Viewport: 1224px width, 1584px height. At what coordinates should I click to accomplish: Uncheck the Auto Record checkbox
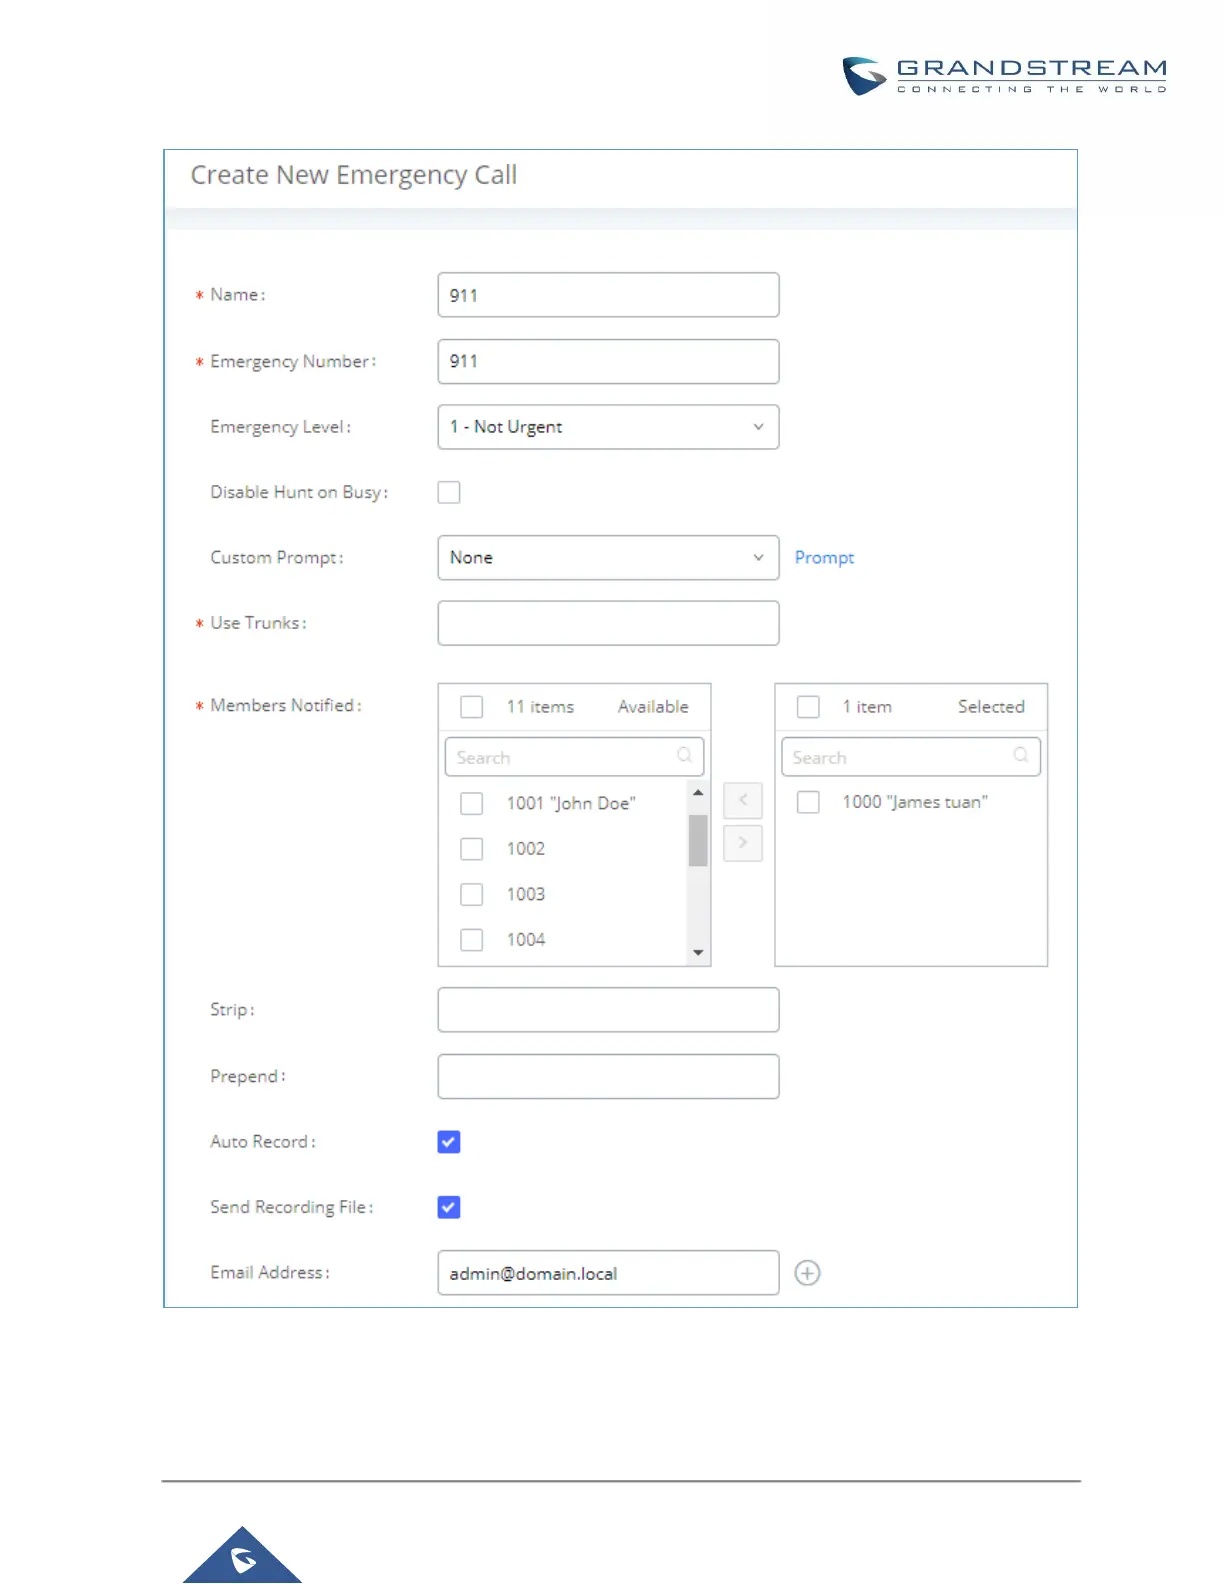449,1142
